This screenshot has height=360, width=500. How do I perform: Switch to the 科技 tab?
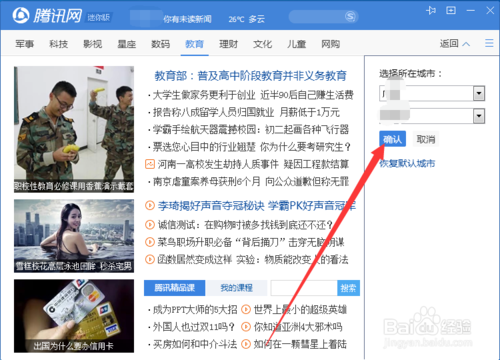[x=58, y=44]
